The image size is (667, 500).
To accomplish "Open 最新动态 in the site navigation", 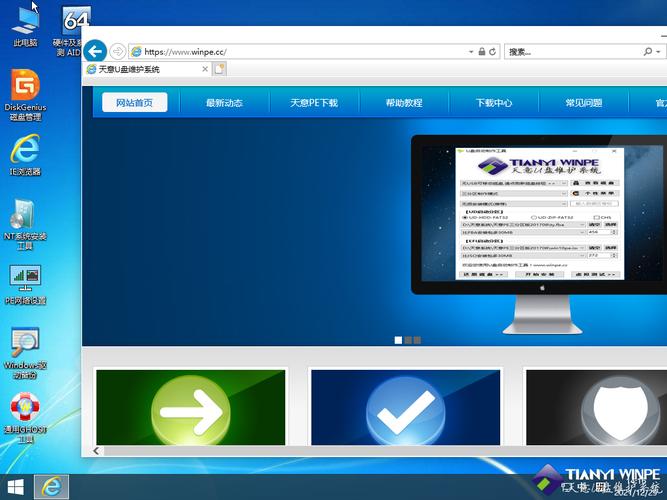I will 224,103.
